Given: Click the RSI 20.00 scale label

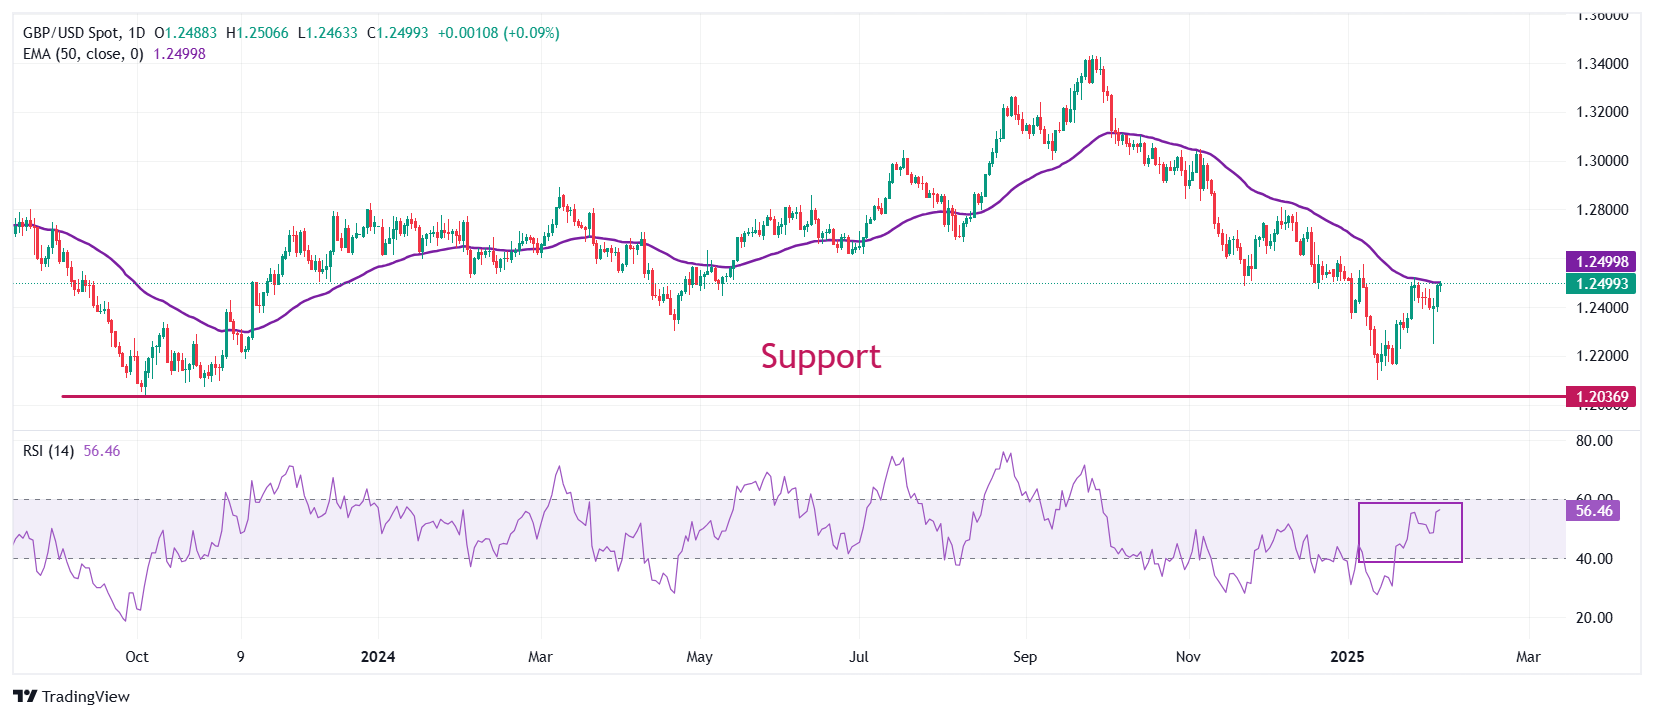Looking at the screenshot, I should click(x=1594, y=618).
